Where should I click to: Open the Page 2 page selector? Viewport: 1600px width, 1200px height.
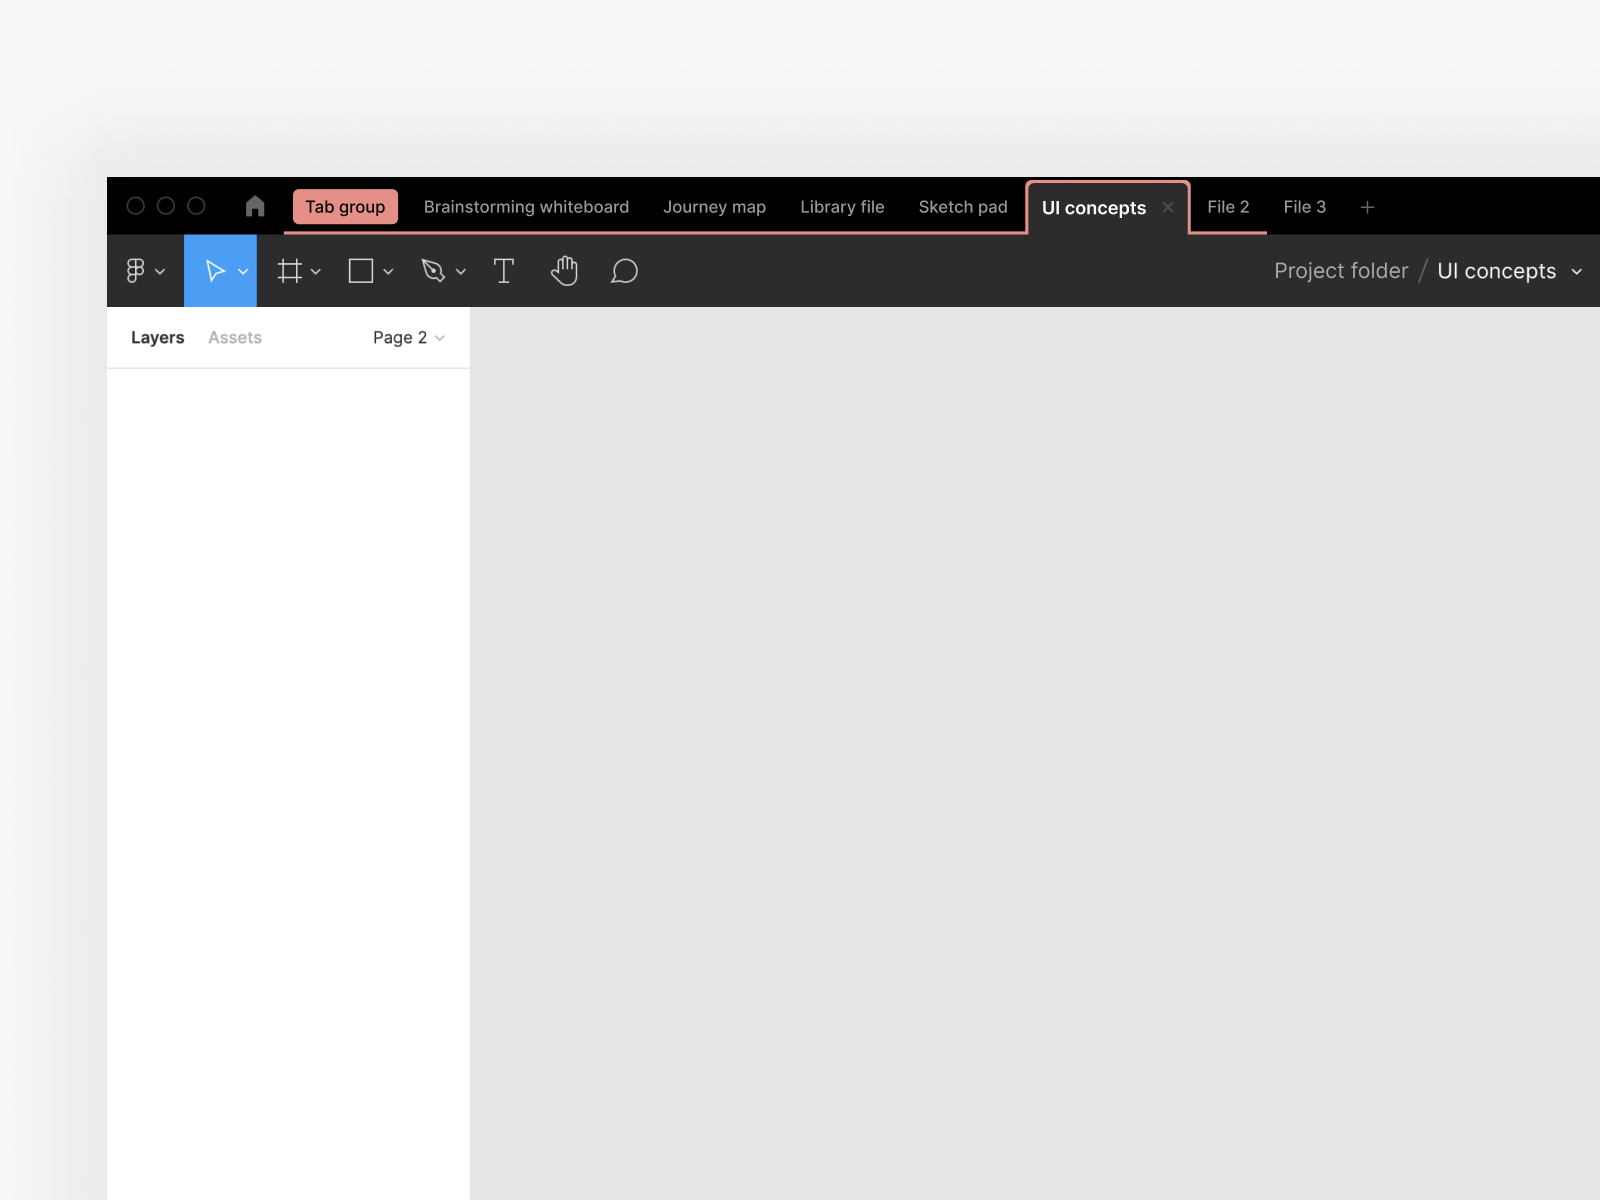tap(407, 337)
